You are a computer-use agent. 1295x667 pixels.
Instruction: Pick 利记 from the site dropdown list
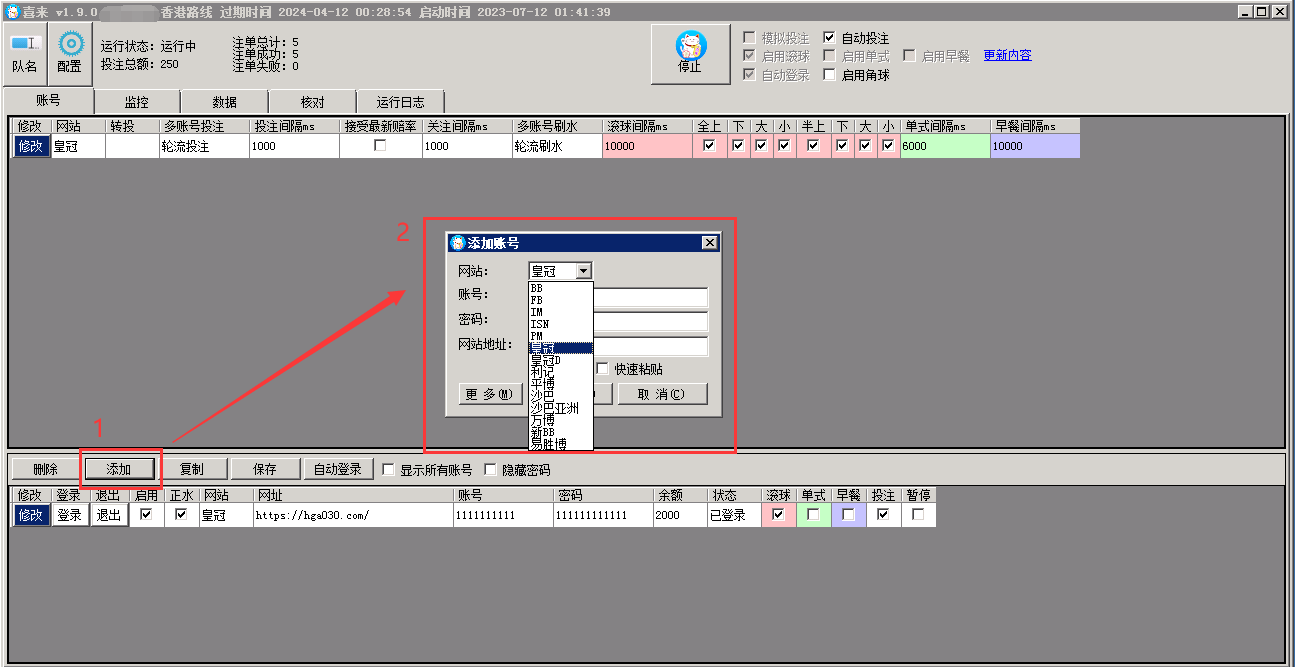pos(561,372)
